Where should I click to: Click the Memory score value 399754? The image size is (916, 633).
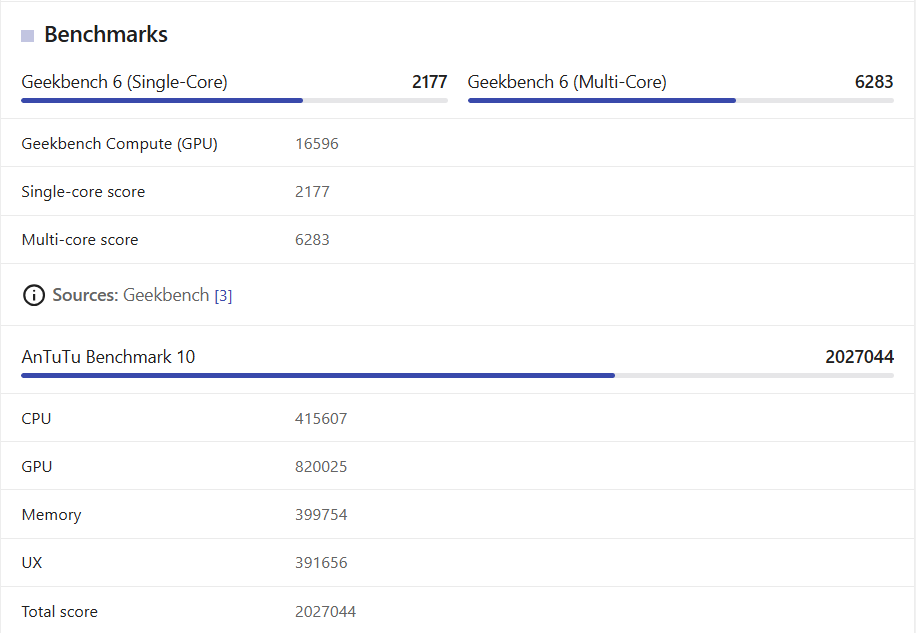click(x=321, y=515)
